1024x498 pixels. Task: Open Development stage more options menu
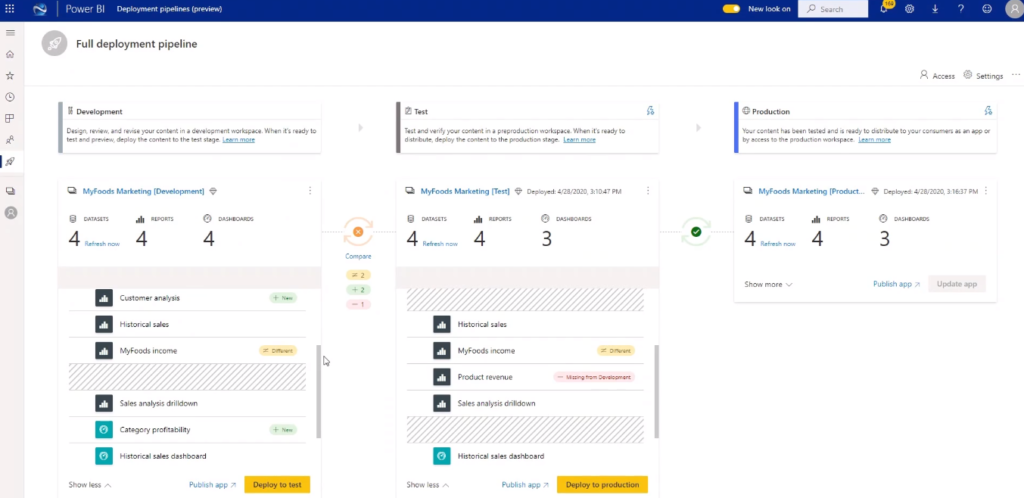tap(310, 191)
